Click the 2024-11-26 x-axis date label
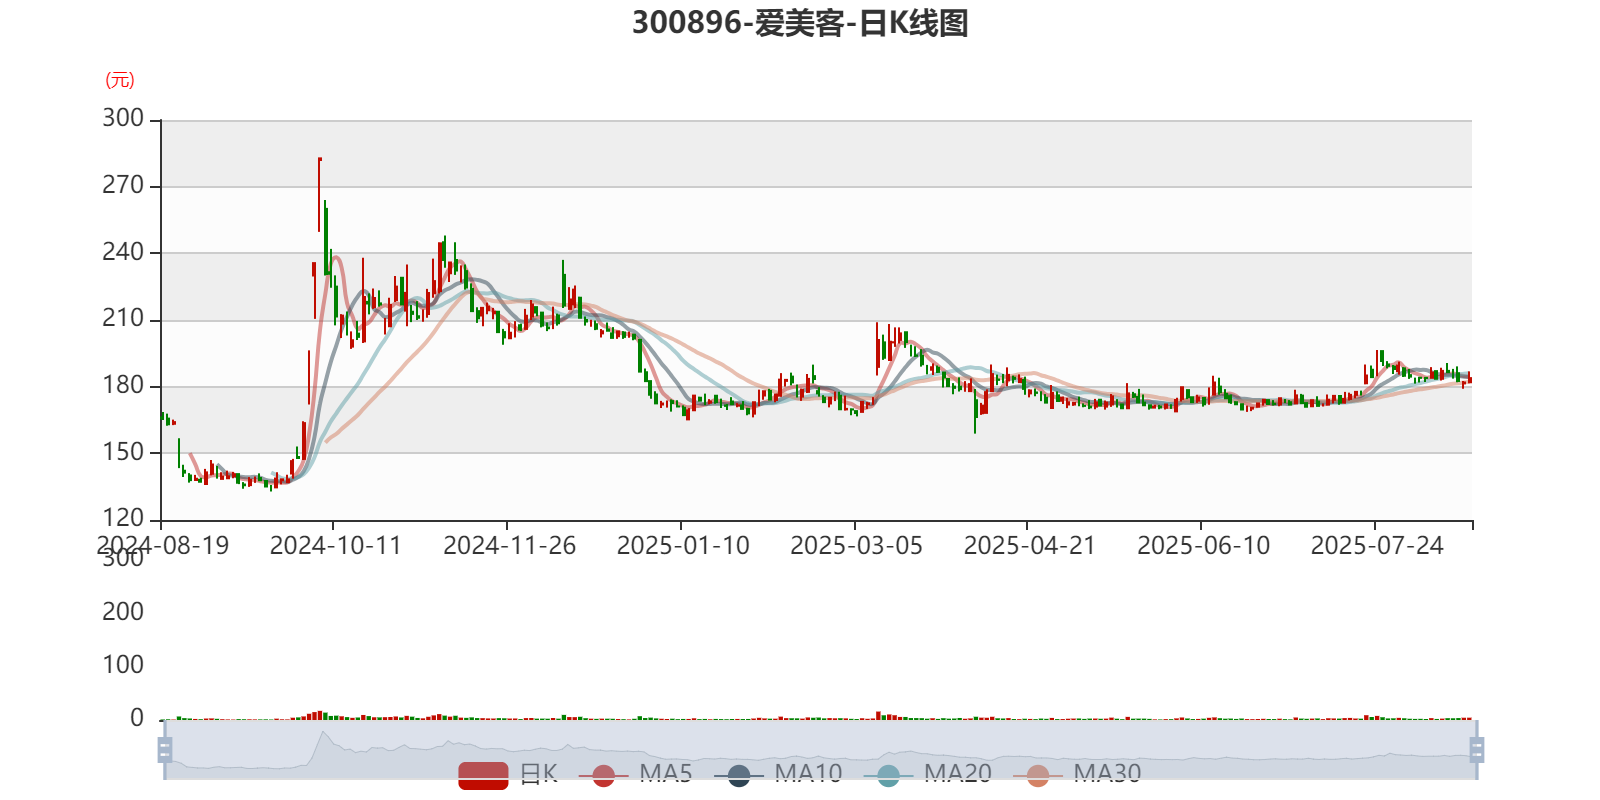Image resolution: width=1600 pixels, height=800 pixels. 509,546
